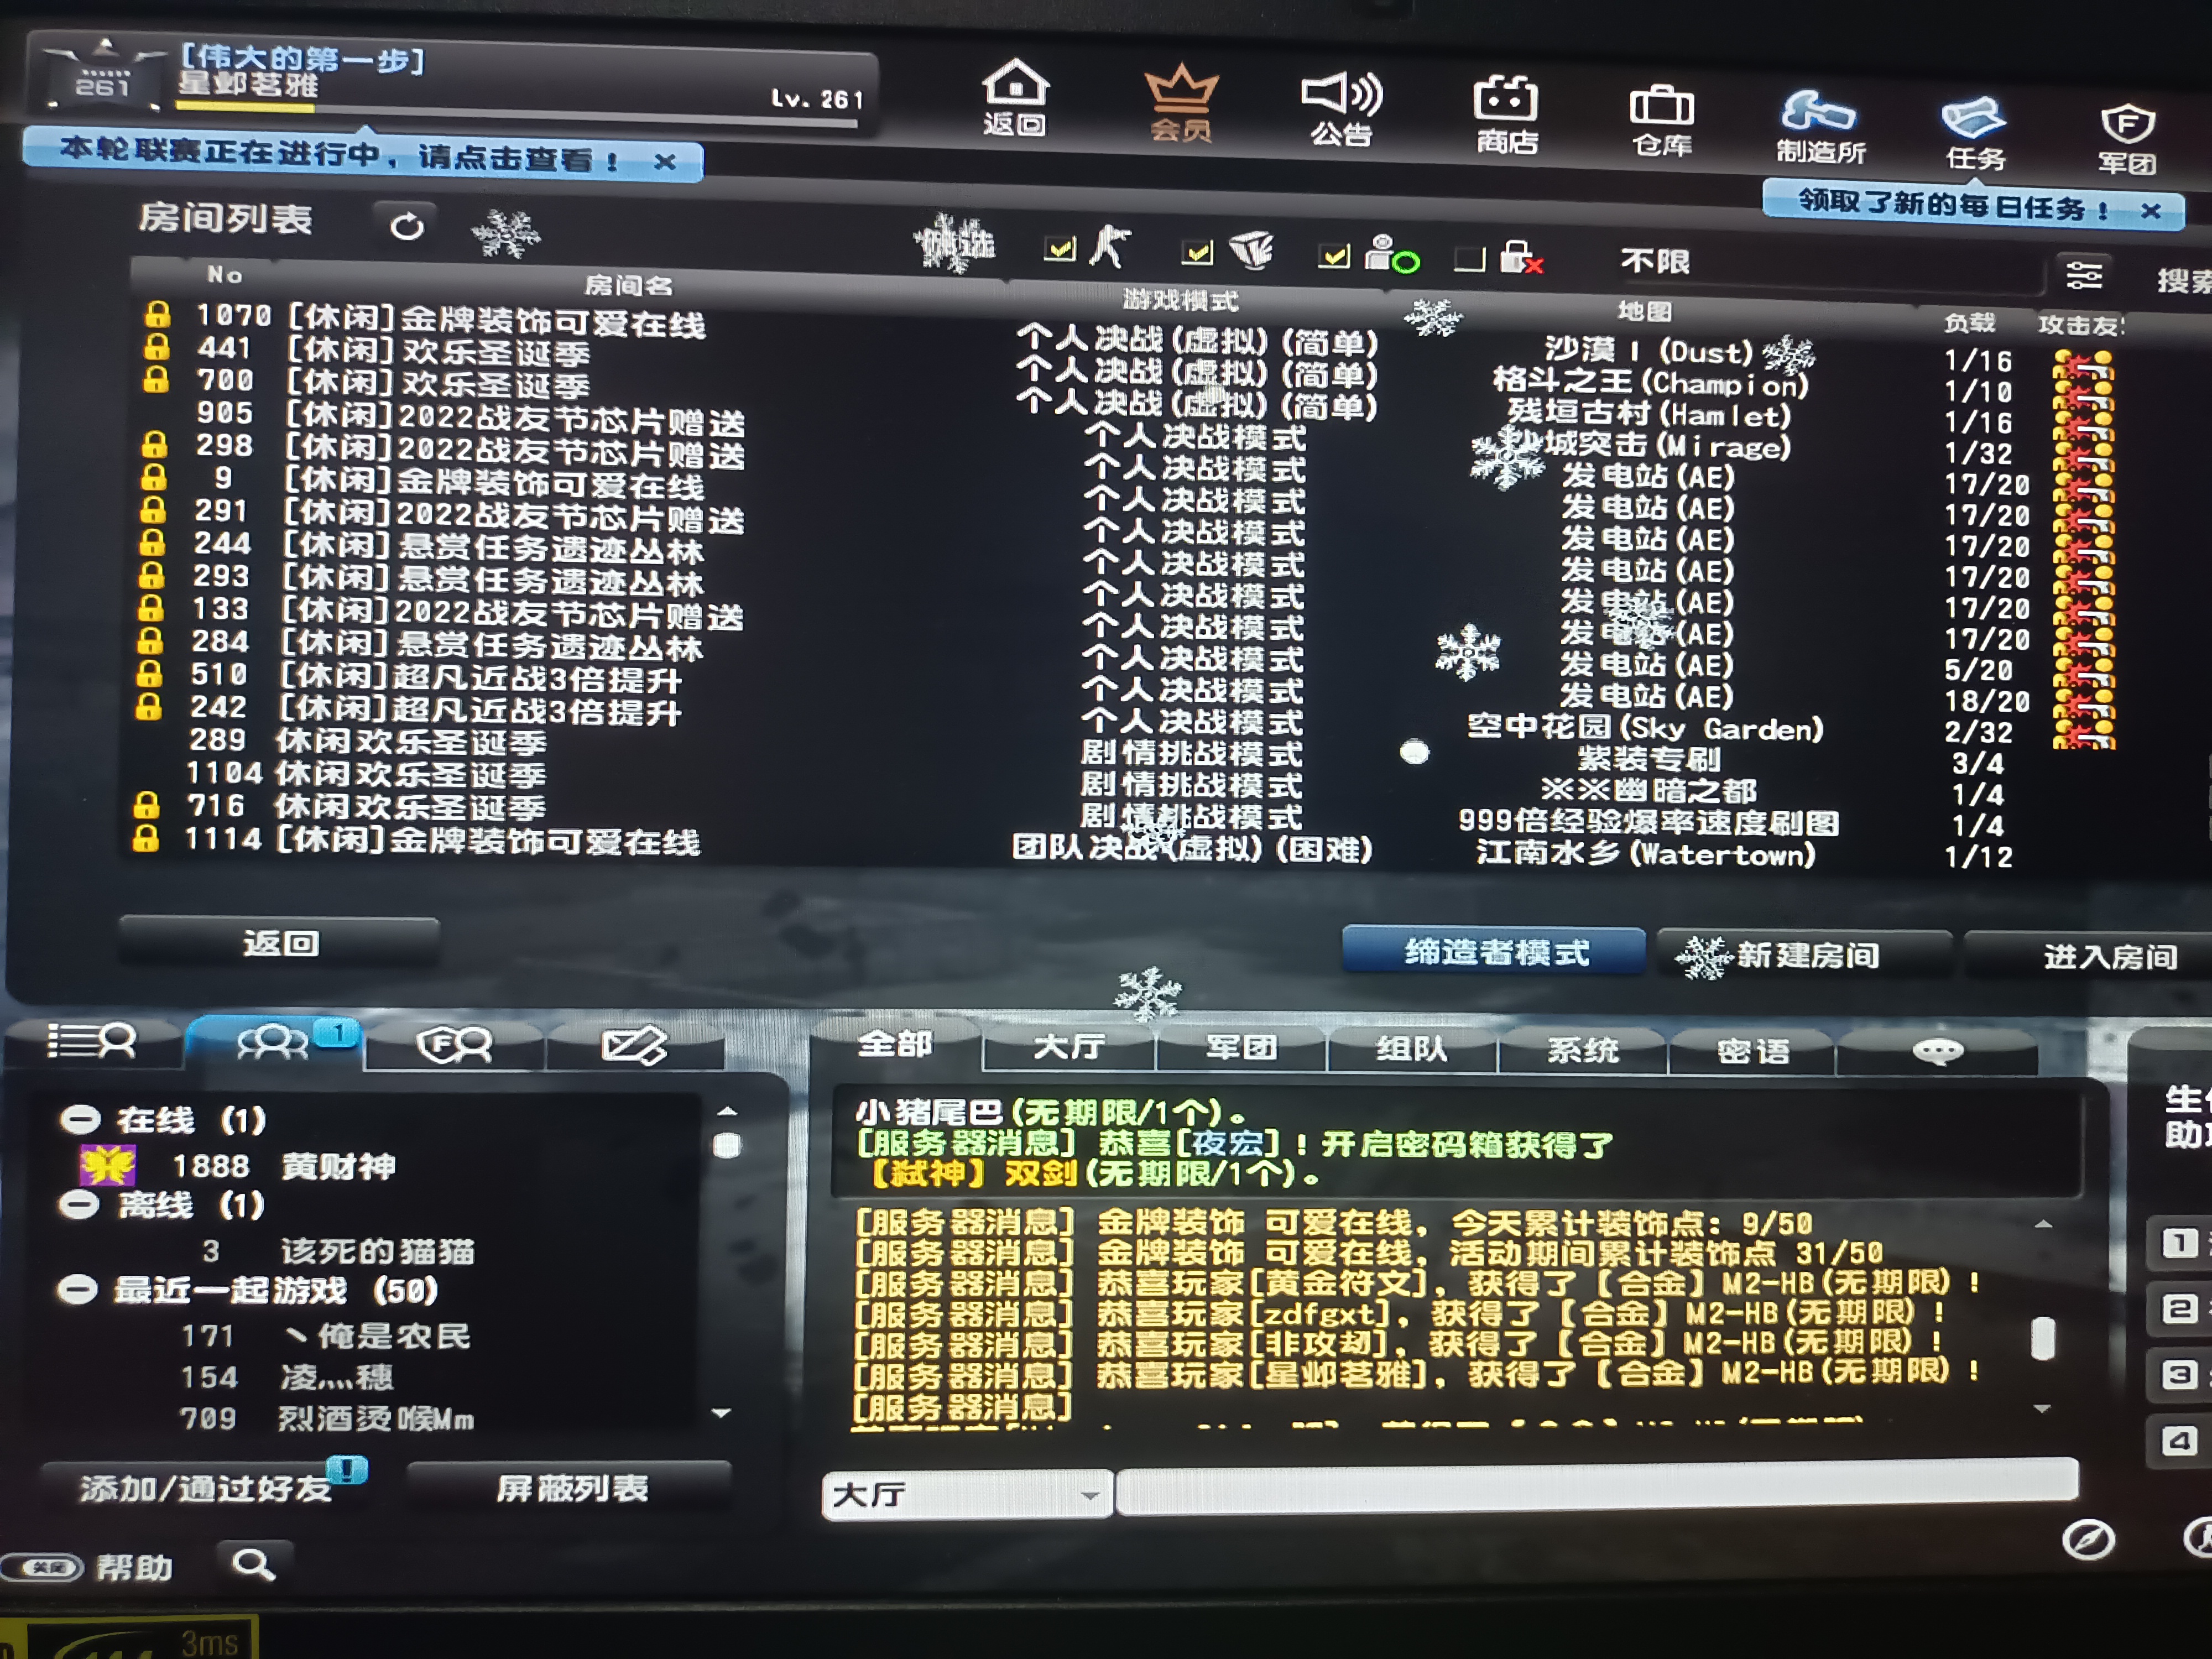This screenshot has width=2212, height=1659.
Task: Open the 制造所 workshop icon
Action: point(1820,128)
